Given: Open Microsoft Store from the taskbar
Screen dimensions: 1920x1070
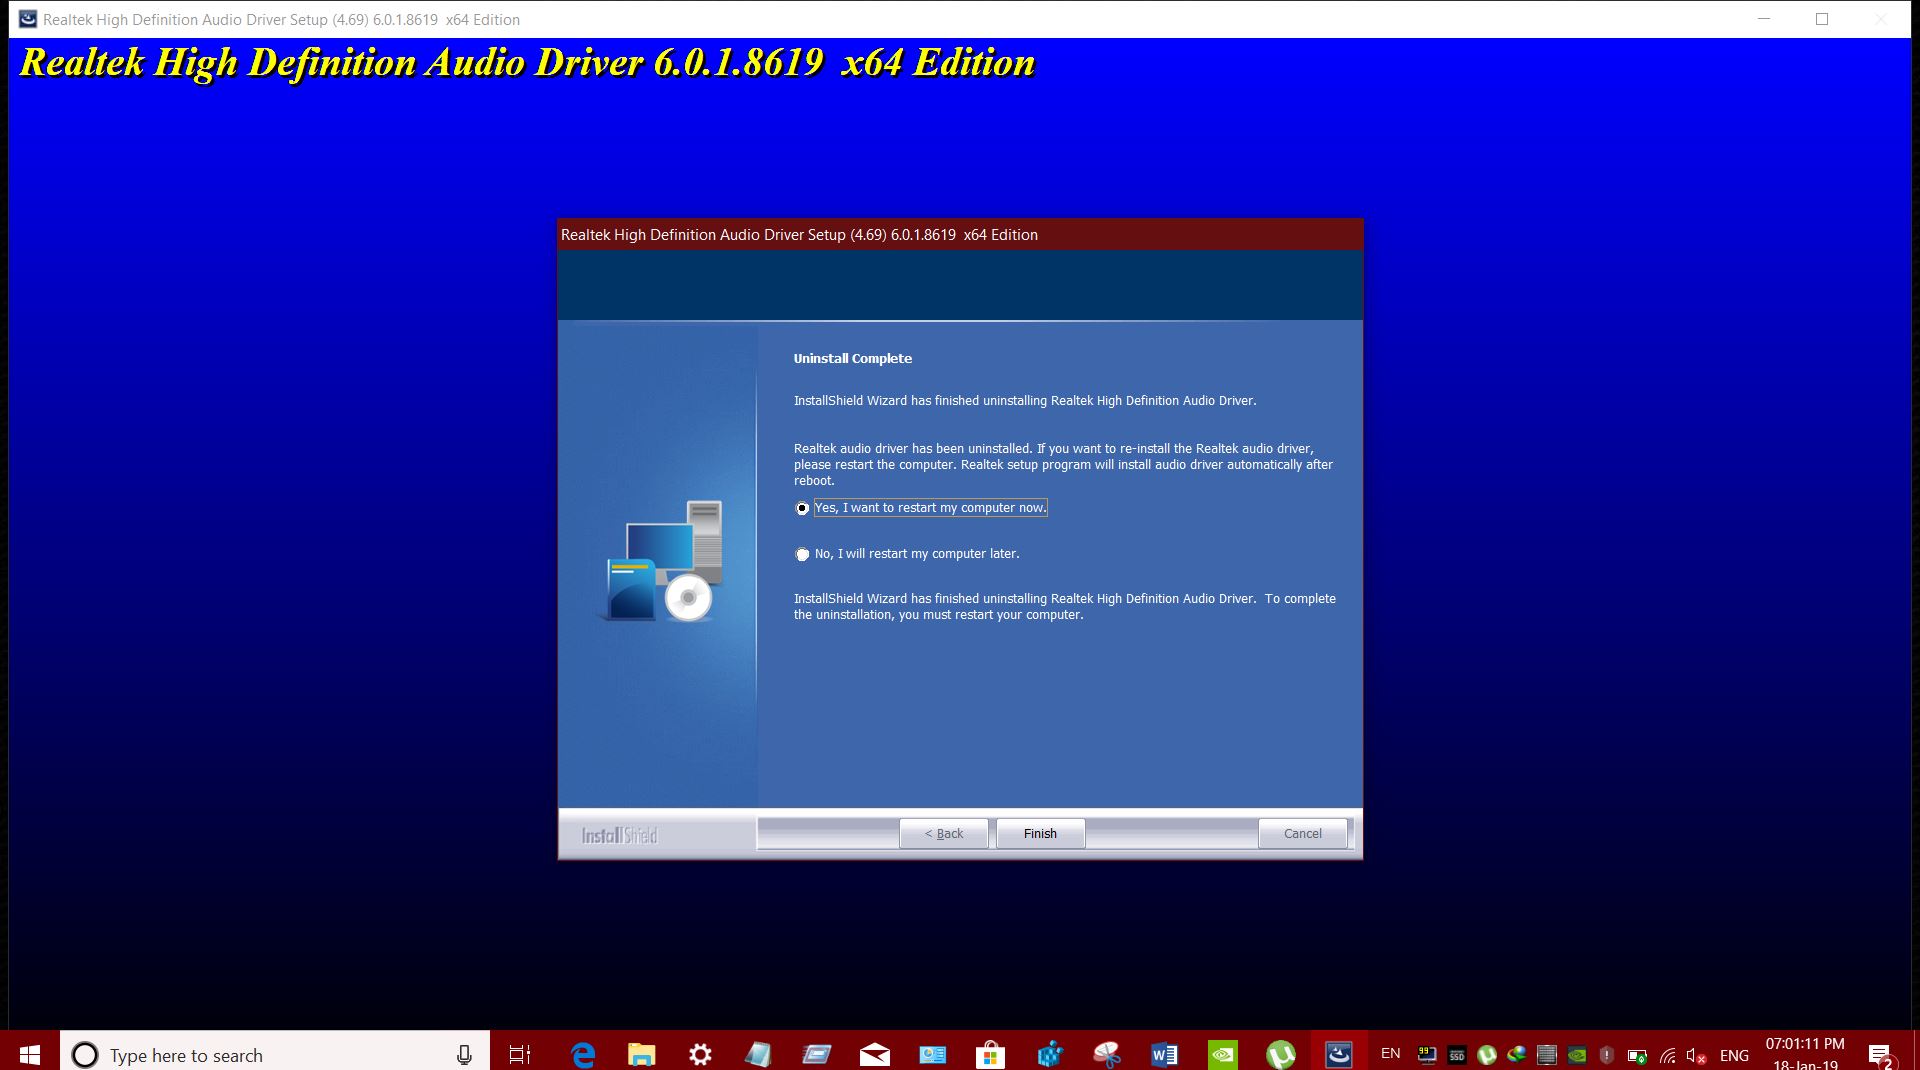Looking at the screenshot, I should click(x=990, y=1054).
